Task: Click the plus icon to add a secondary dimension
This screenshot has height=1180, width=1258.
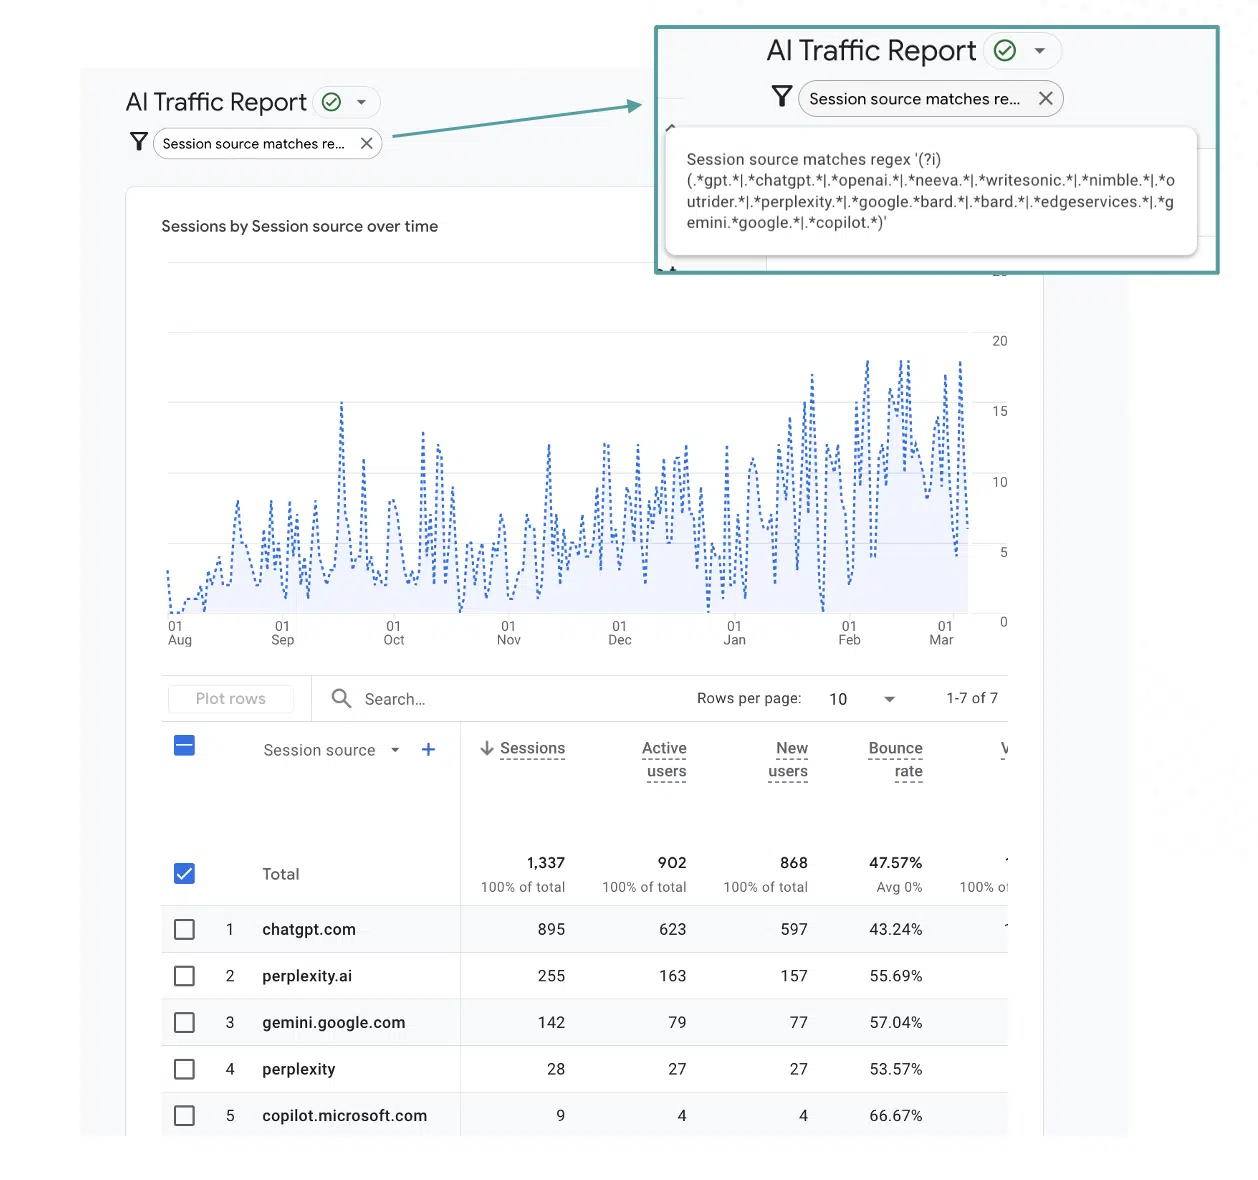Action: tap(429, 749)
